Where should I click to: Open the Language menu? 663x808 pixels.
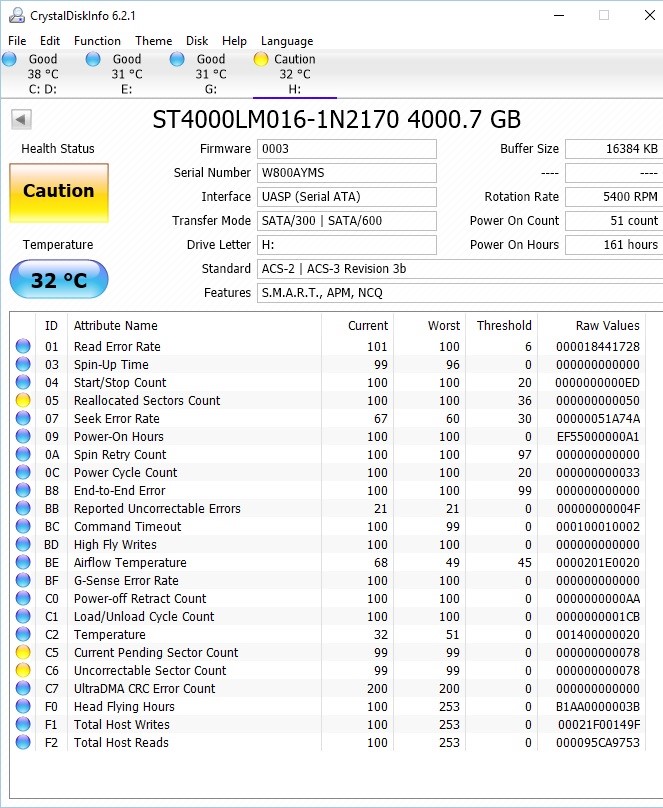tap(287, 41)
